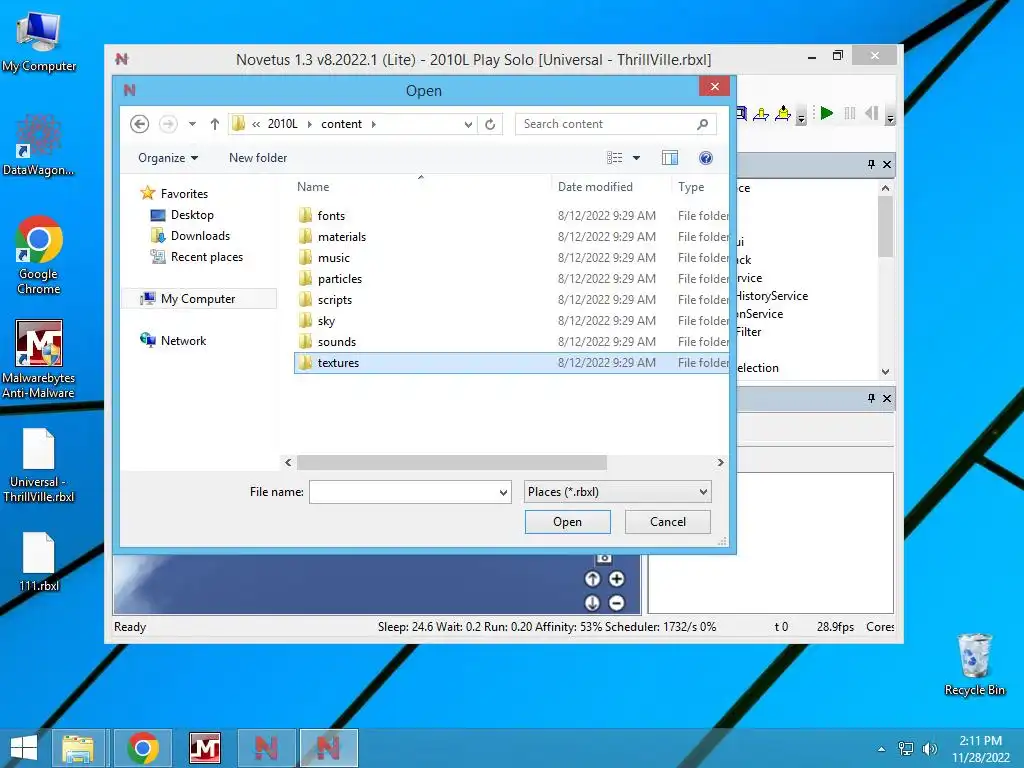
Task: Open the Organize menu
Action: pos(168,158)
